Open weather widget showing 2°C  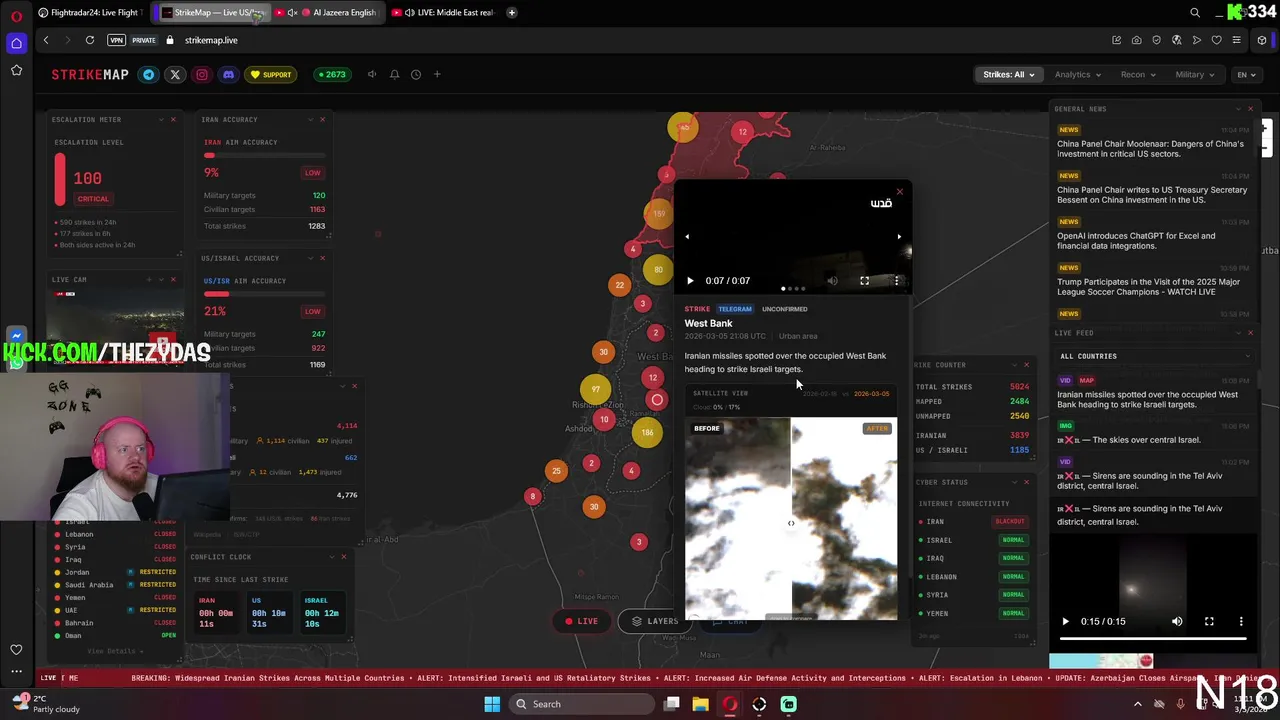point(48,704)
